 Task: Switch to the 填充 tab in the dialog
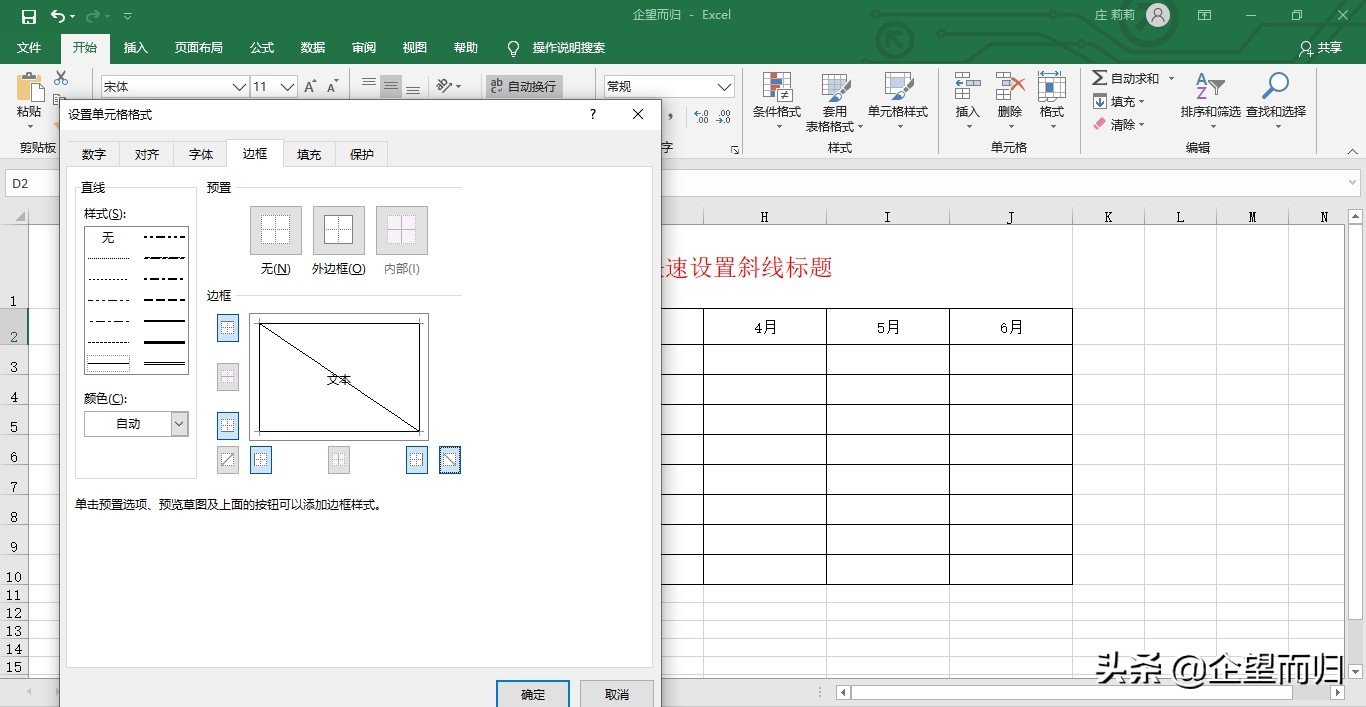click(307, 154)
